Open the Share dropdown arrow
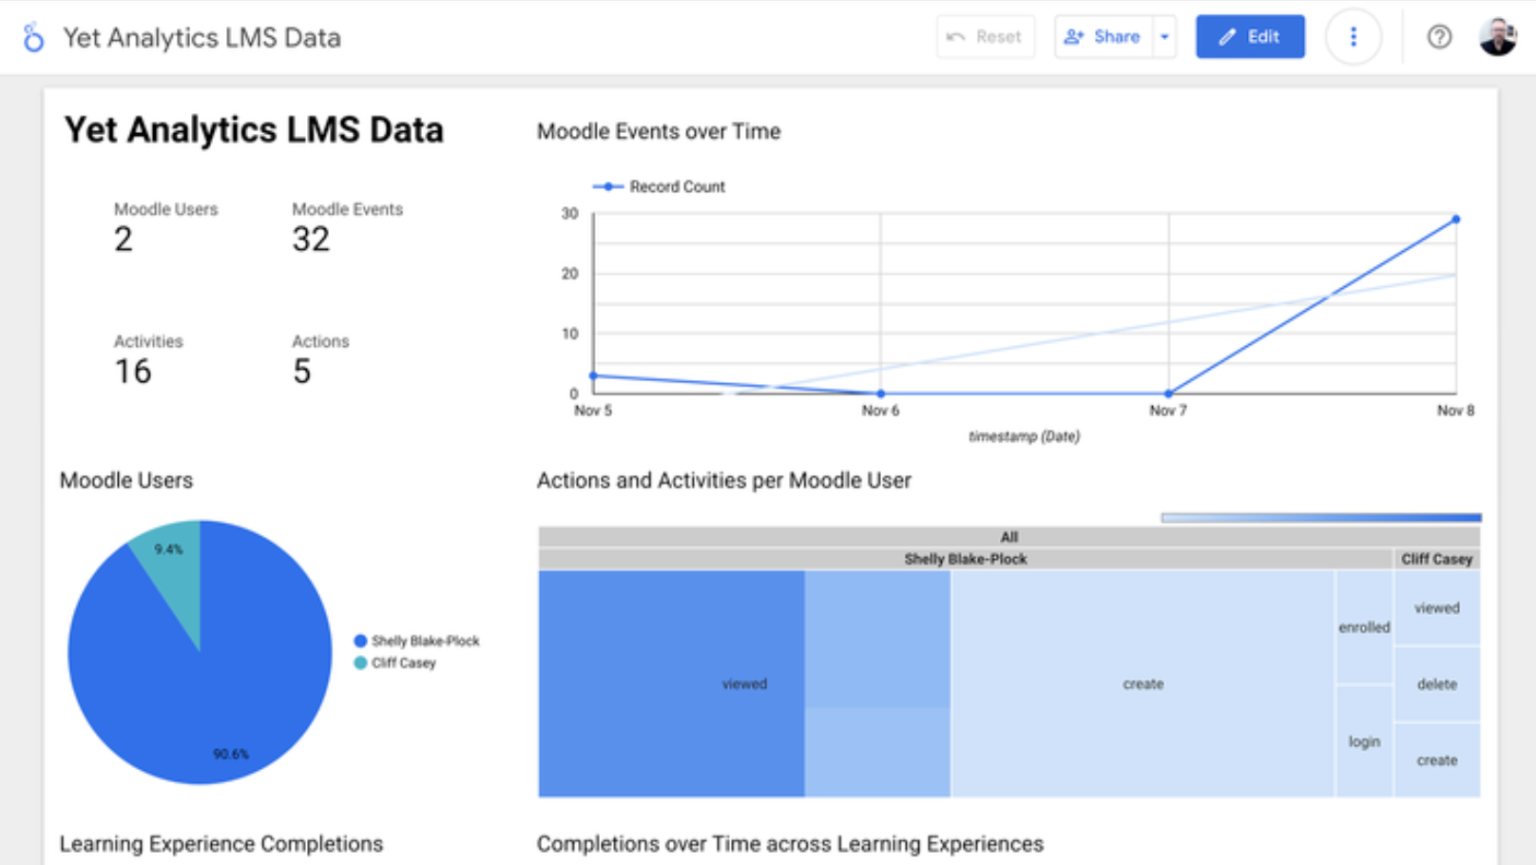 click(1164, 36)
